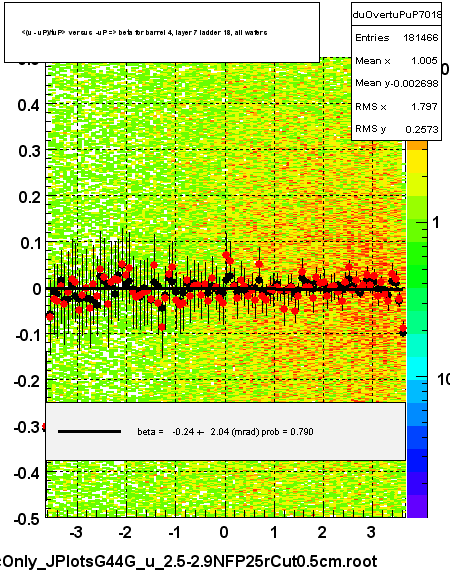Click the x-axis label 0
The width and height of the screenshot is (450, 575).
224,532
